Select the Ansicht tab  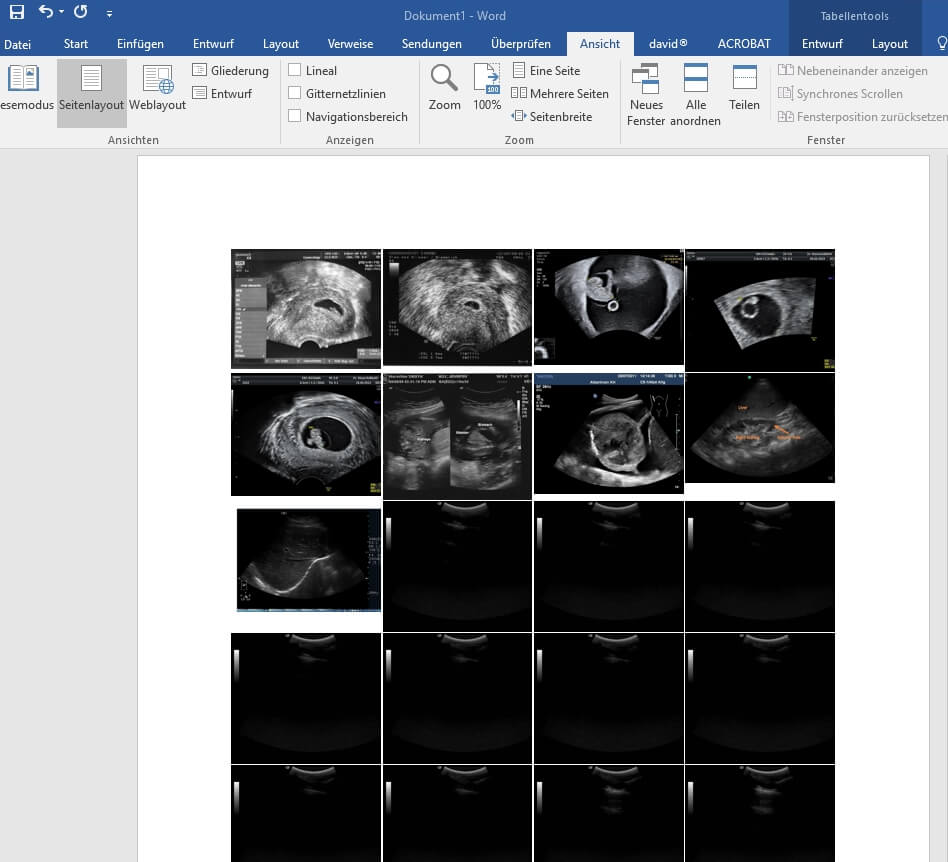tap(600, 44)
